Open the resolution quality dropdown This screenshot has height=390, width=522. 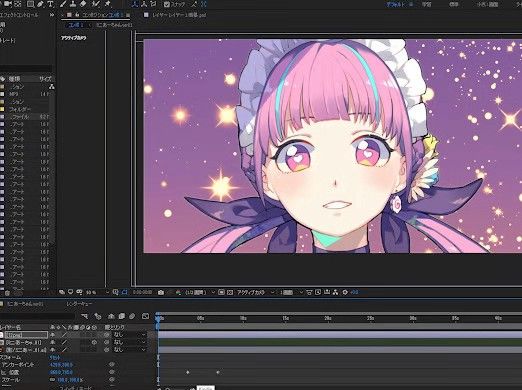click(200, 292)
